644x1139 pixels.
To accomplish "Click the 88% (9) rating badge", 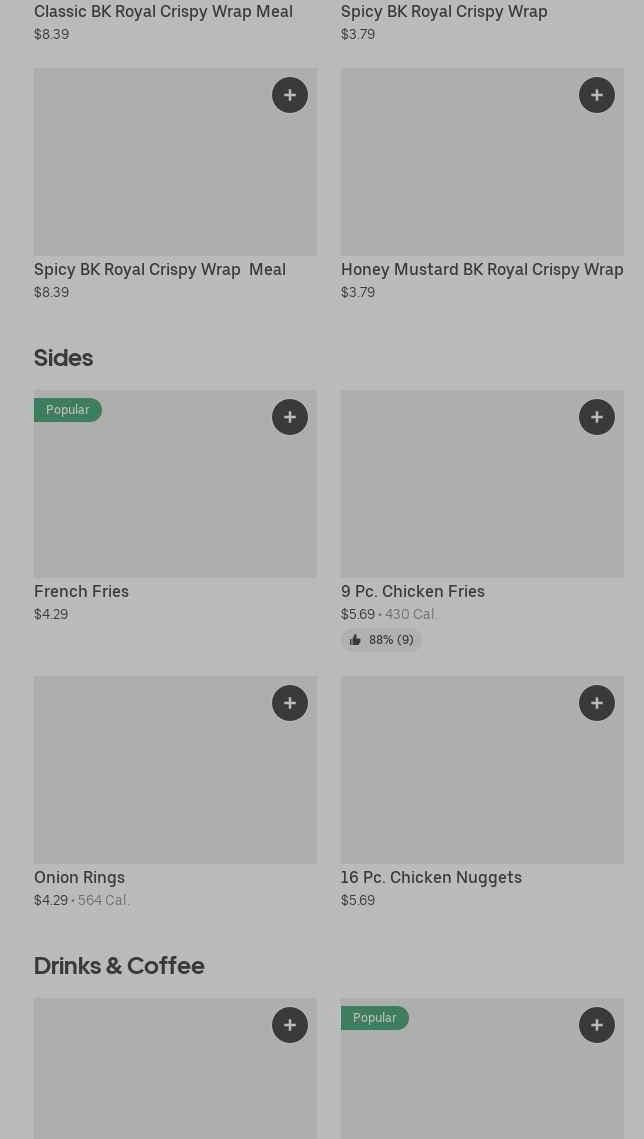I will point(382,640).
